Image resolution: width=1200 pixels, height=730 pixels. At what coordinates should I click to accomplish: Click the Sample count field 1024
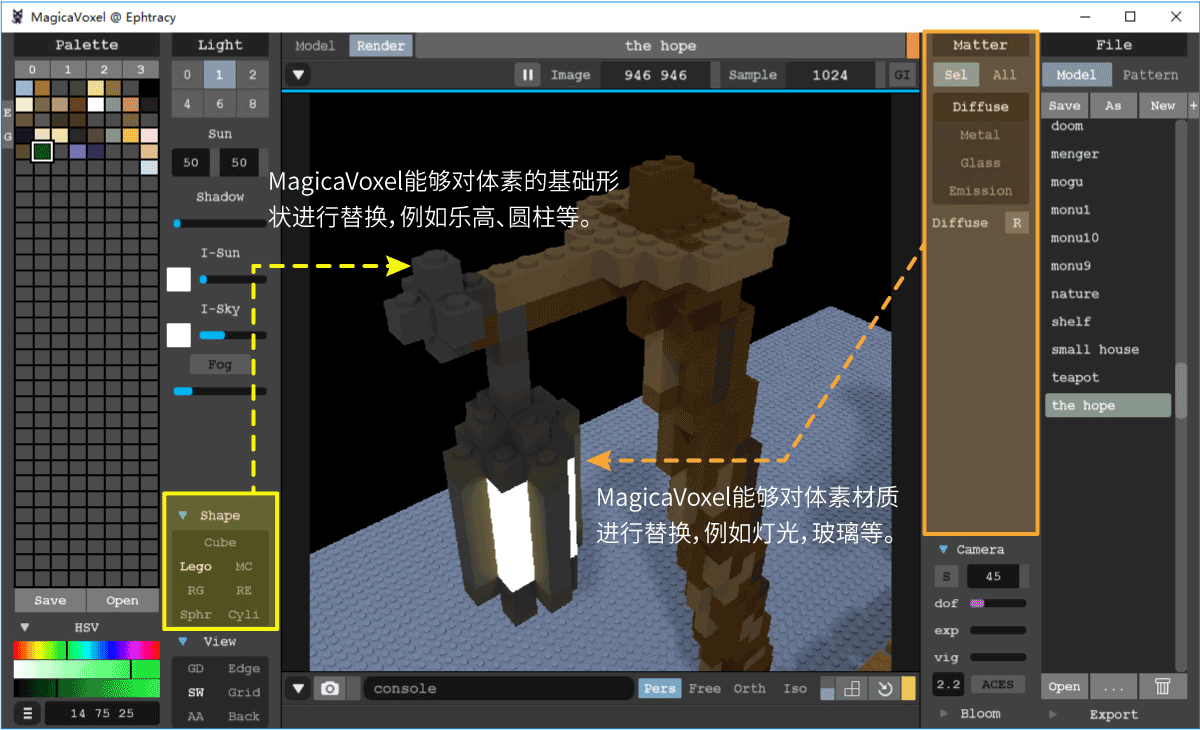(x=829, y=75)
